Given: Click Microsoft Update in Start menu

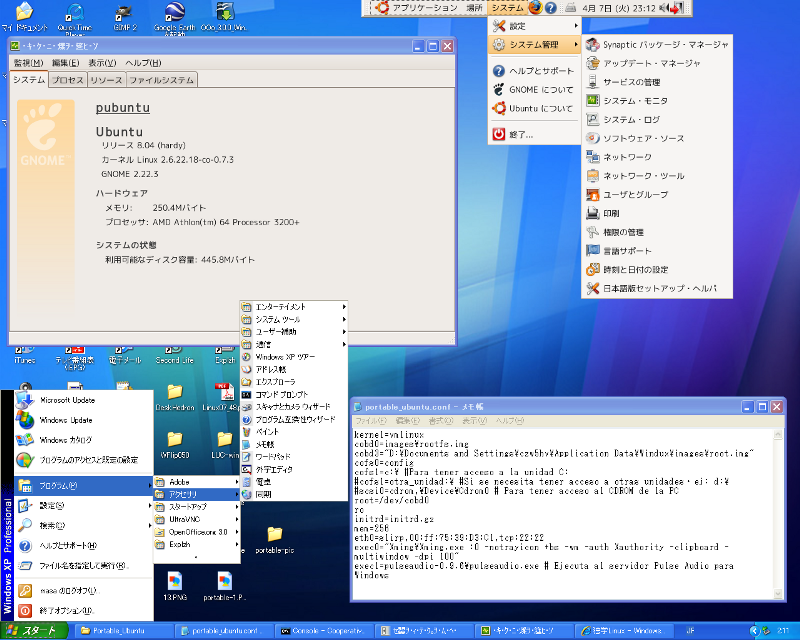Looking at the screenshot, I should (84, 400).
